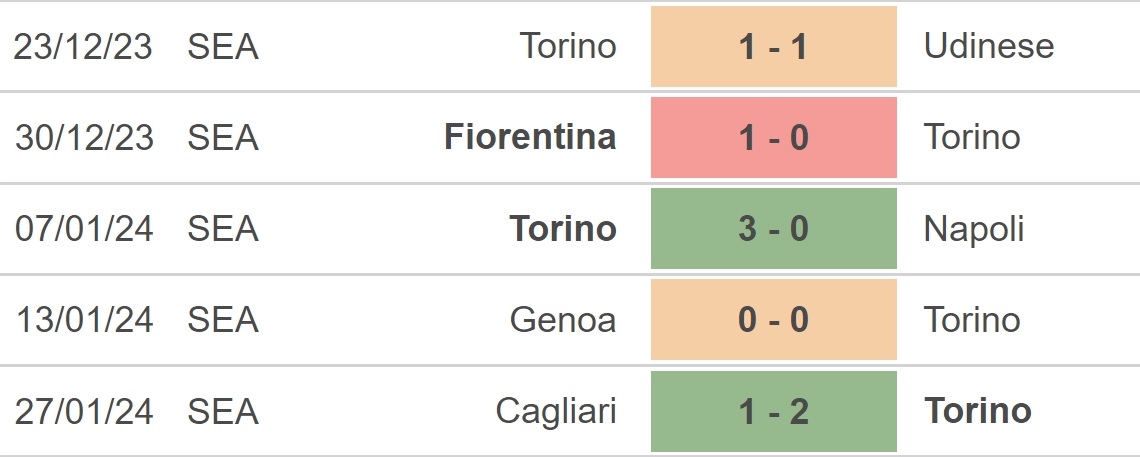Click the Torino 3 - 0 Napoli score box
The width and height of the screenshot is (1140, 457).
(x=774, y=229)
